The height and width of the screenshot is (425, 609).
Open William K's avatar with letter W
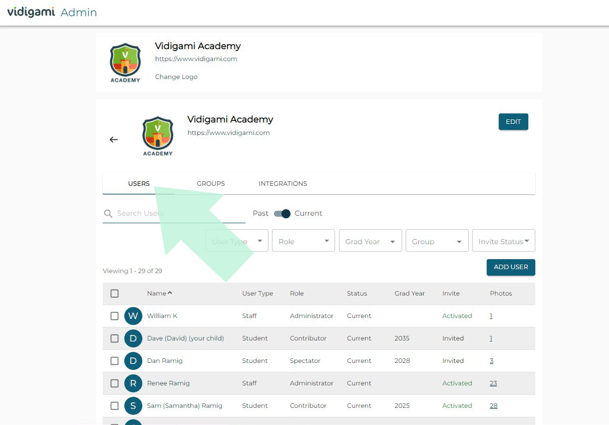click(133, 316)
